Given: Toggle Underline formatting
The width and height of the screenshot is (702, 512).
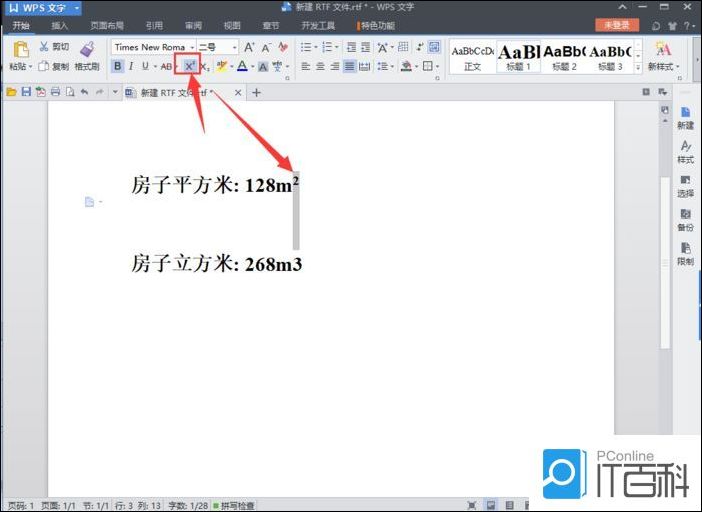Looking at the screenshot, I should (x=145, y=66).
